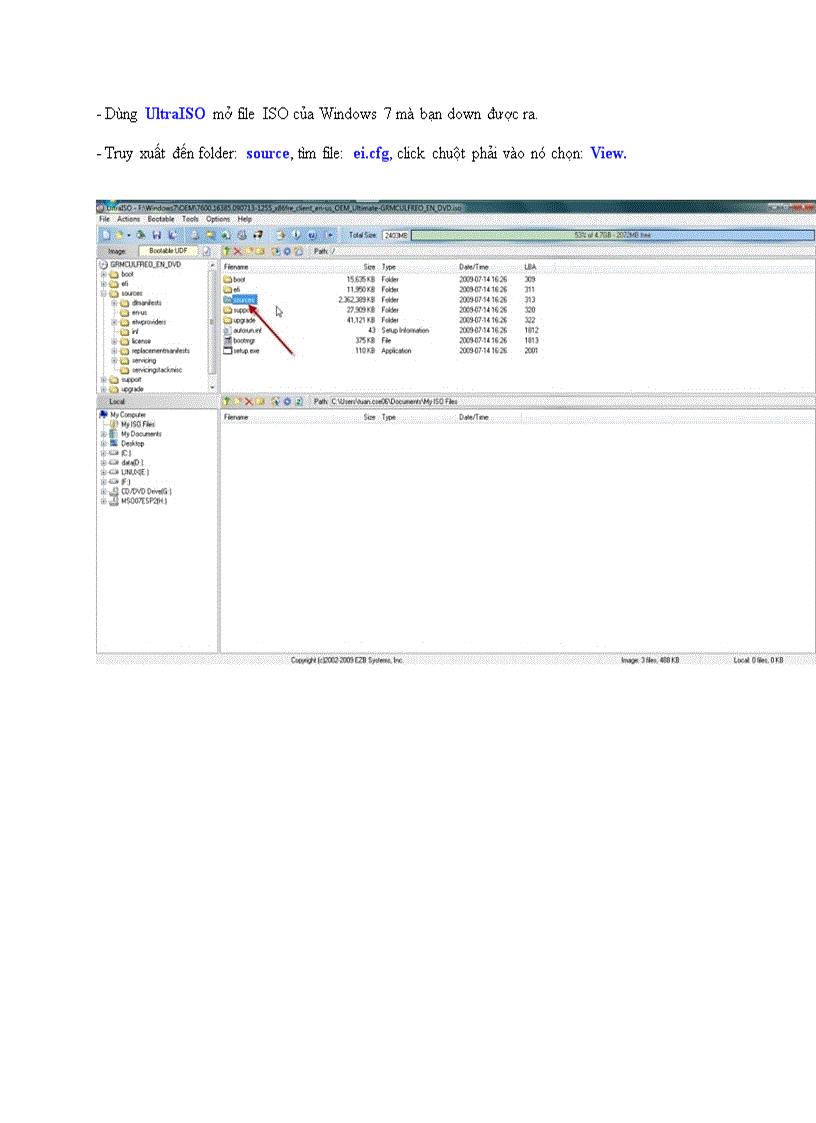Collapse the sources folder in the image tree

(x=106, y=295)
